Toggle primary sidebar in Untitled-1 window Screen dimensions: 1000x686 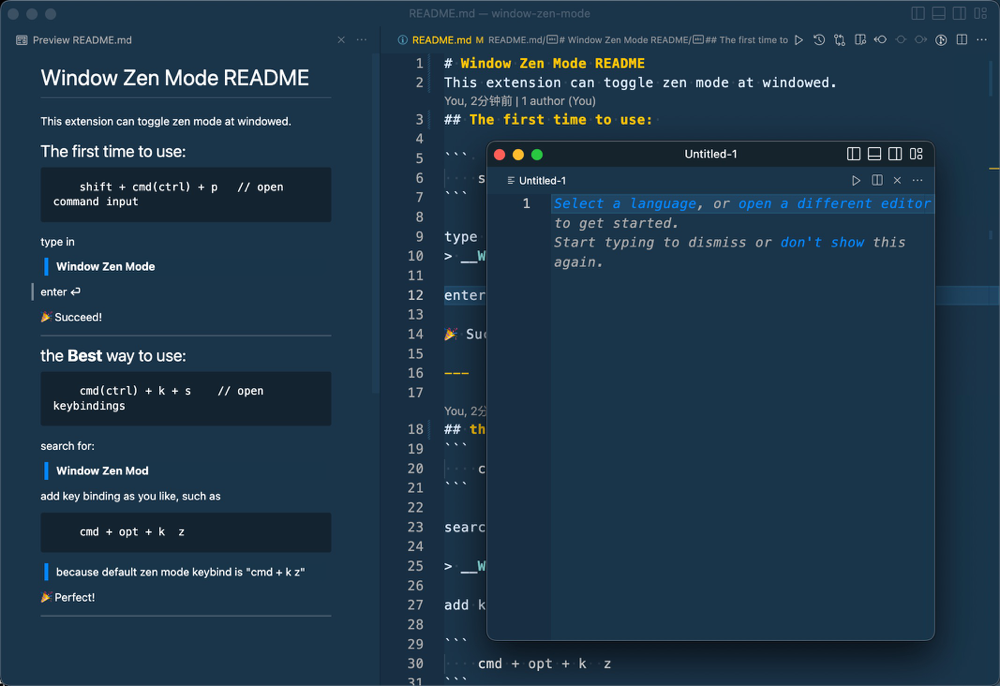pos(853,154)
